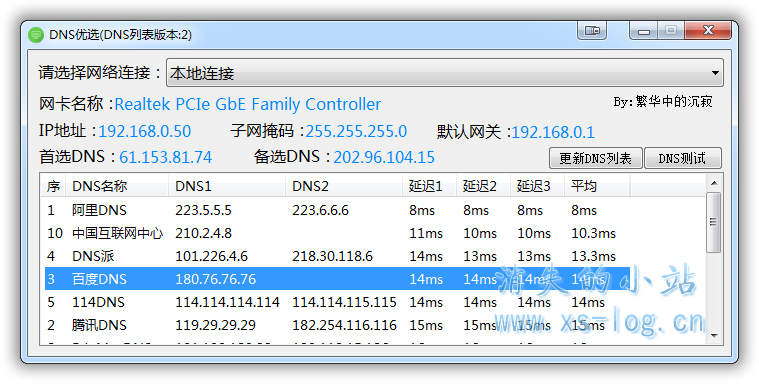Sort by the 平均 column header
Screen dimensions: 759x384
tap(597, 186)
